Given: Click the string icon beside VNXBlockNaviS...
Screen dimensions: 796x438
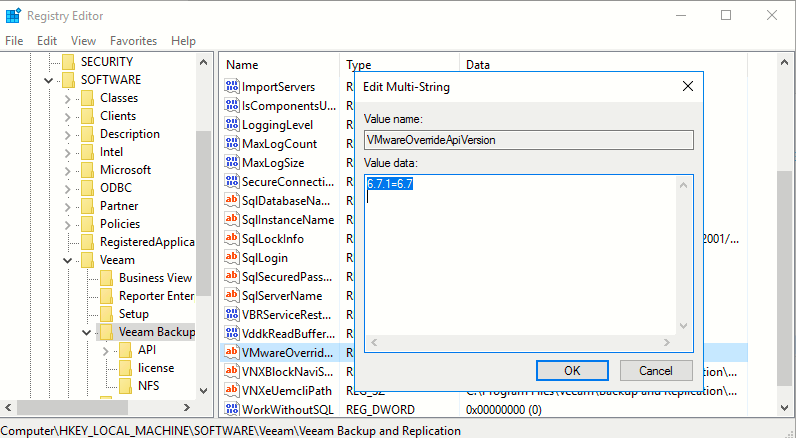Looking at the screenshot, I should tap(231, 371).
